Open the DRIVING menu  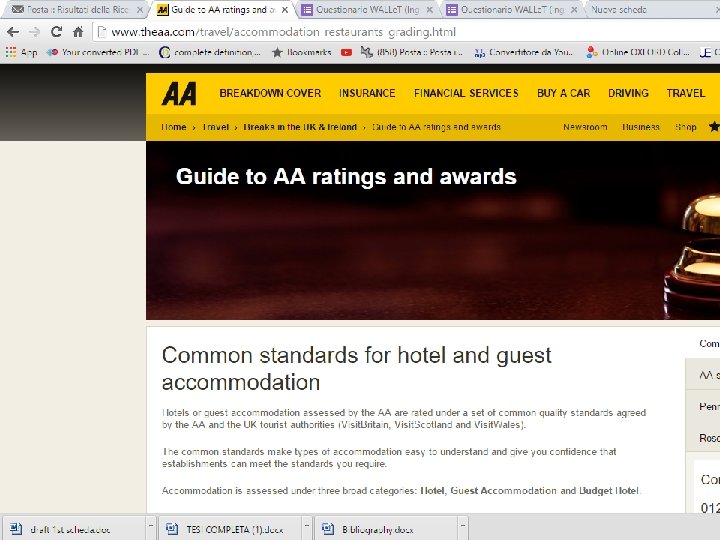tap(628, 93)
